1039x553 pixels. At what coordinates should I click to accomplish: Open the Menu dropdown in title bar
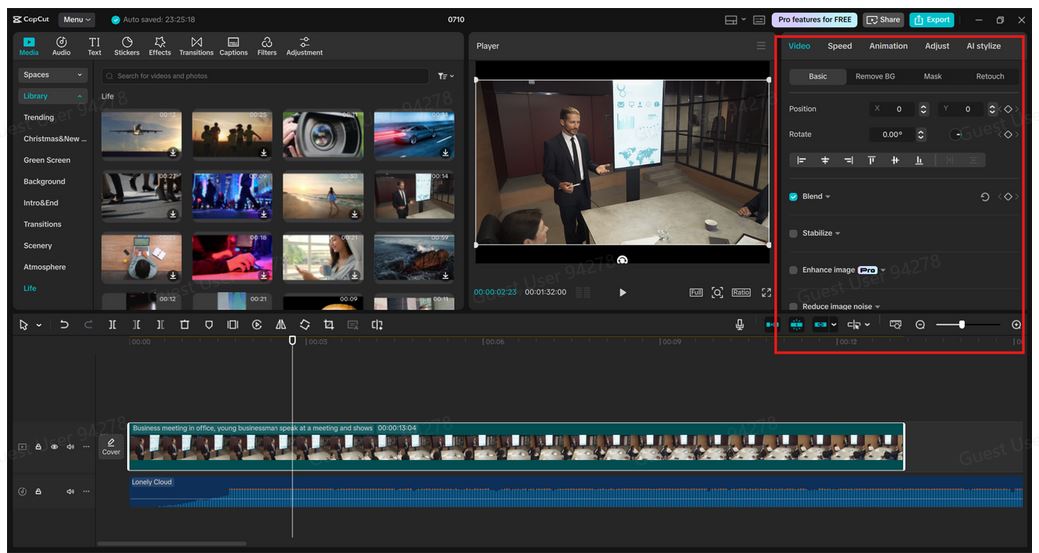tap(76, 19)
